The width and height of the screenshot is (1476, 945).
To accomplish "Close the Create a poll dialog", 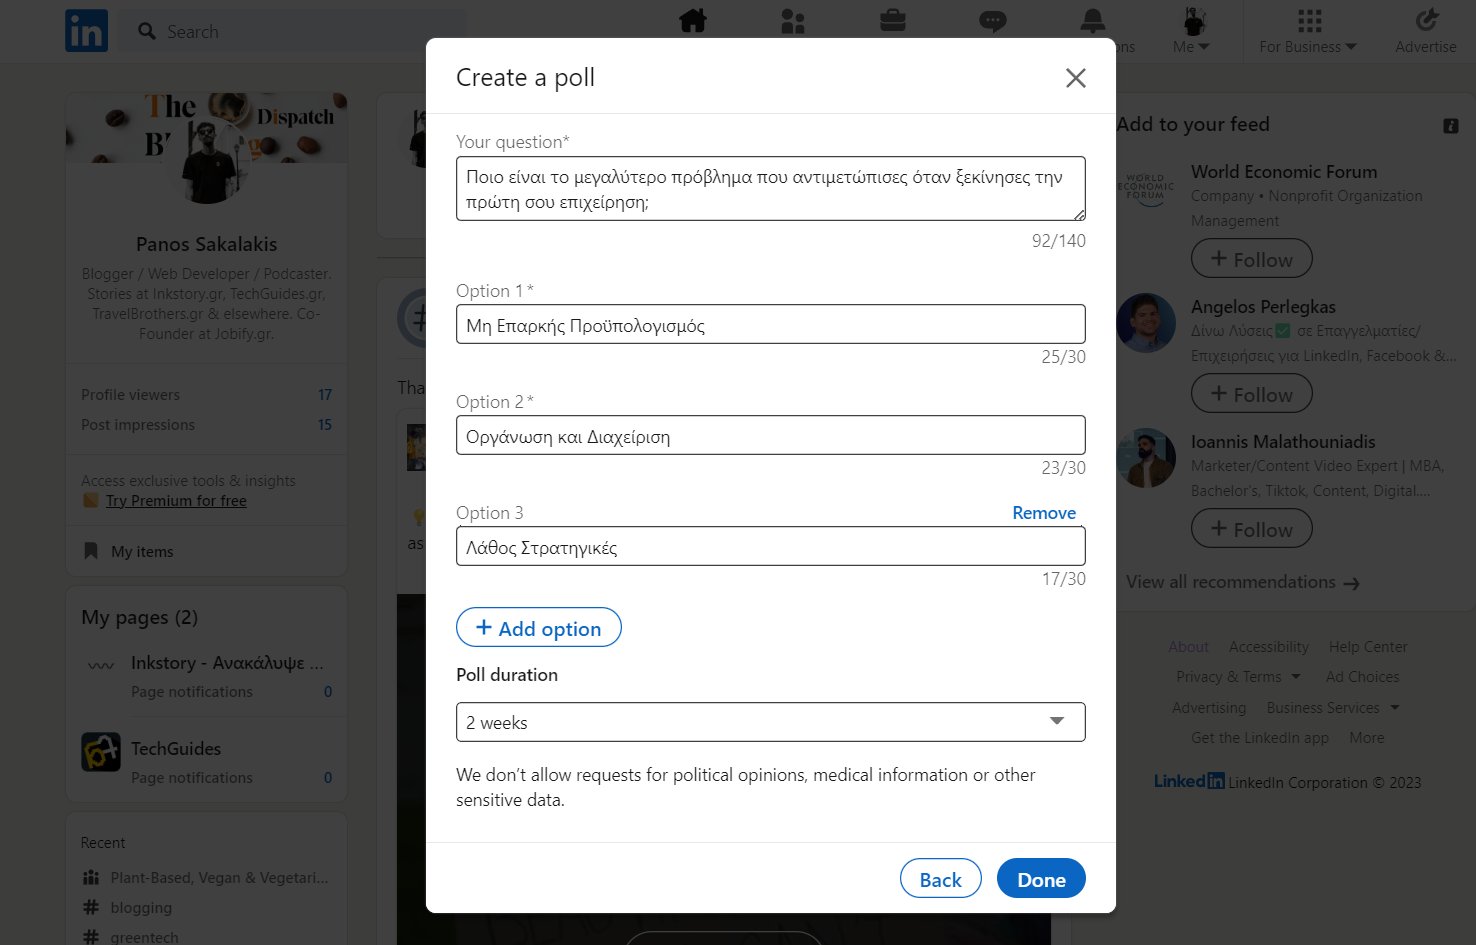I will (x=1075, y=78).
